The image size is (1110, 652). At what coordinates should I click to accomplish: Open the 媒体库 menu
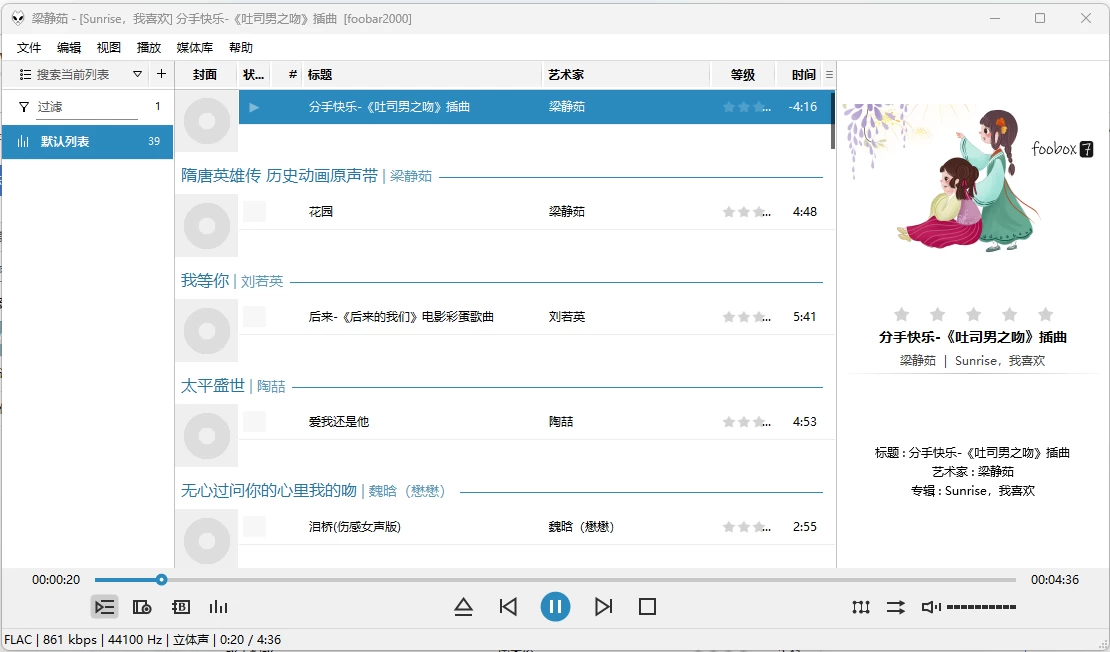click(x=194, y=47)
